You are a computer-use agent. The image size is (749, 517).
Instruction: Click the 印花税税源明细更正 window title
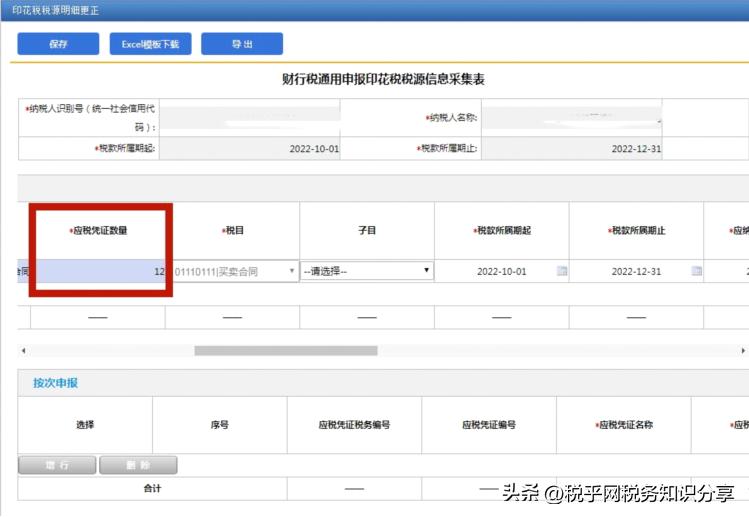(x=55, y=10)
